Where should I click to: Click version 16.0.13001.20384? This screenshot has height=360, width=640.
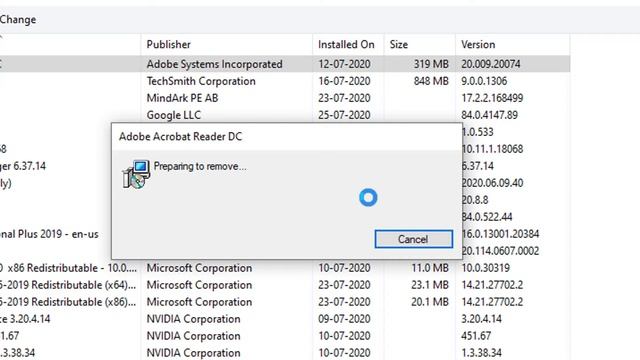(501, 234)
